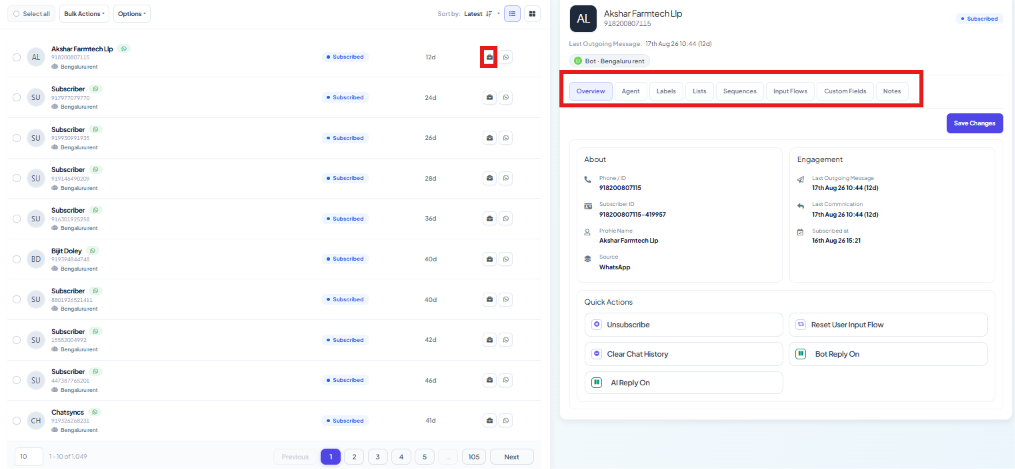Click the AL avatar in the detail panel header
The height and width of the screenshot is (469, 1015).
point(583,19)
